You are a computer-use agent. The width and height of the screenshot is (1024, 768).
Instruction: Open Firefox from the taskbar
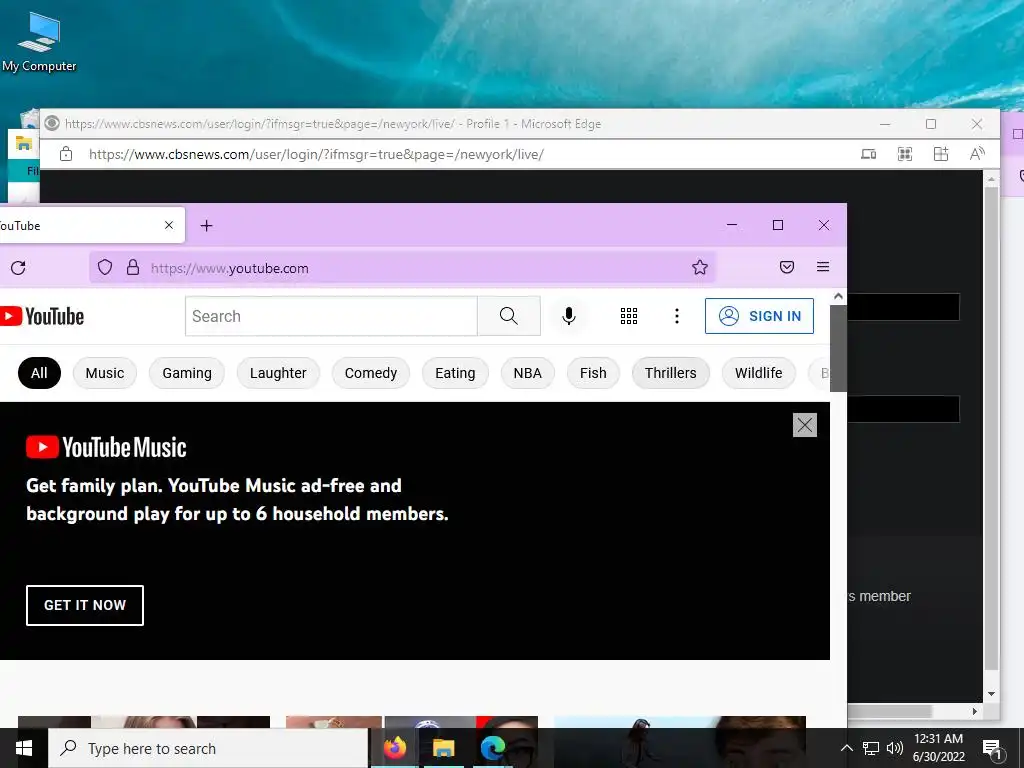click(394, 748)
